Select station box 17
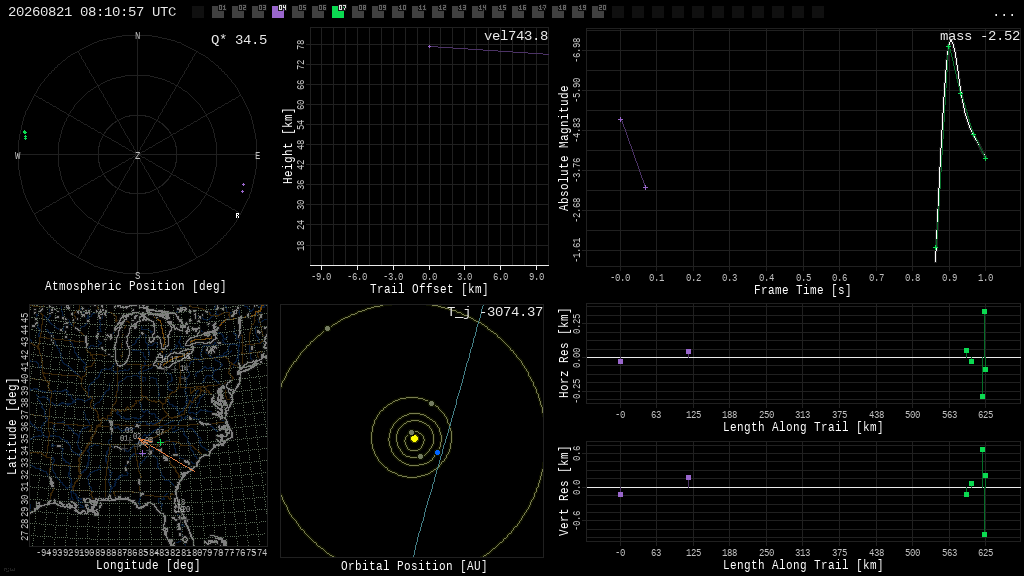Viewport: 1024px width, 576px height. [x=539, y=12]
